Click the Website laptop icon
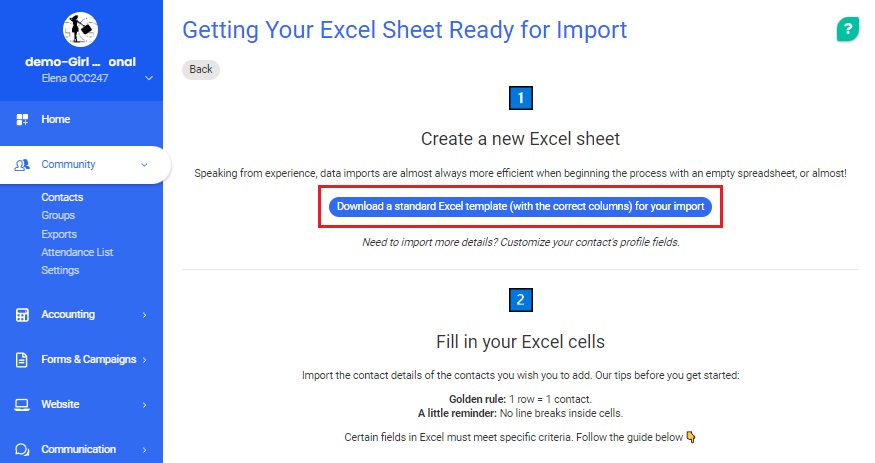Viewport: 875px width, 463px height. (x=22, y=405)
